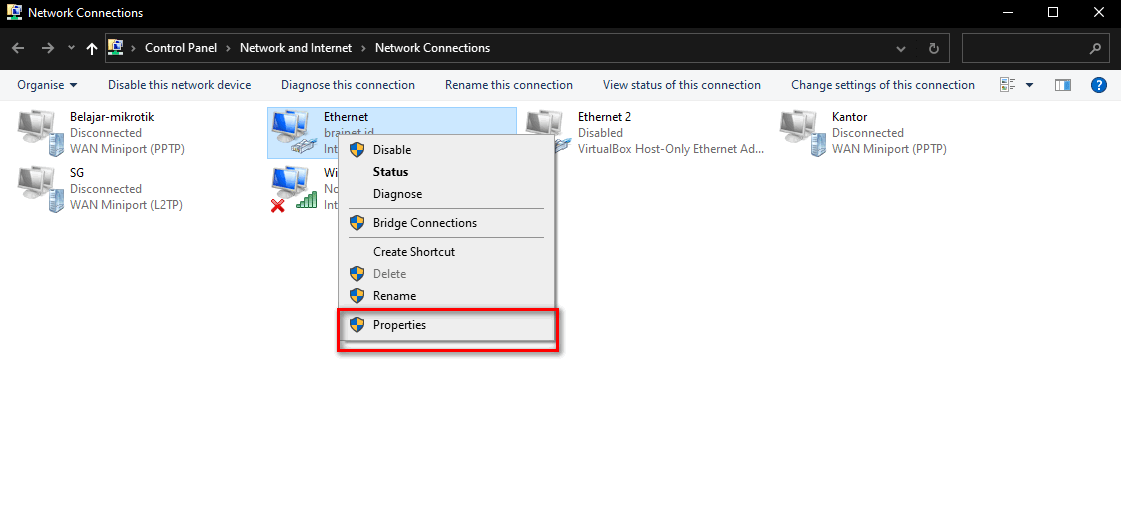
Task: Open the Help question mark icon
Action: (x=1098, y=85)
